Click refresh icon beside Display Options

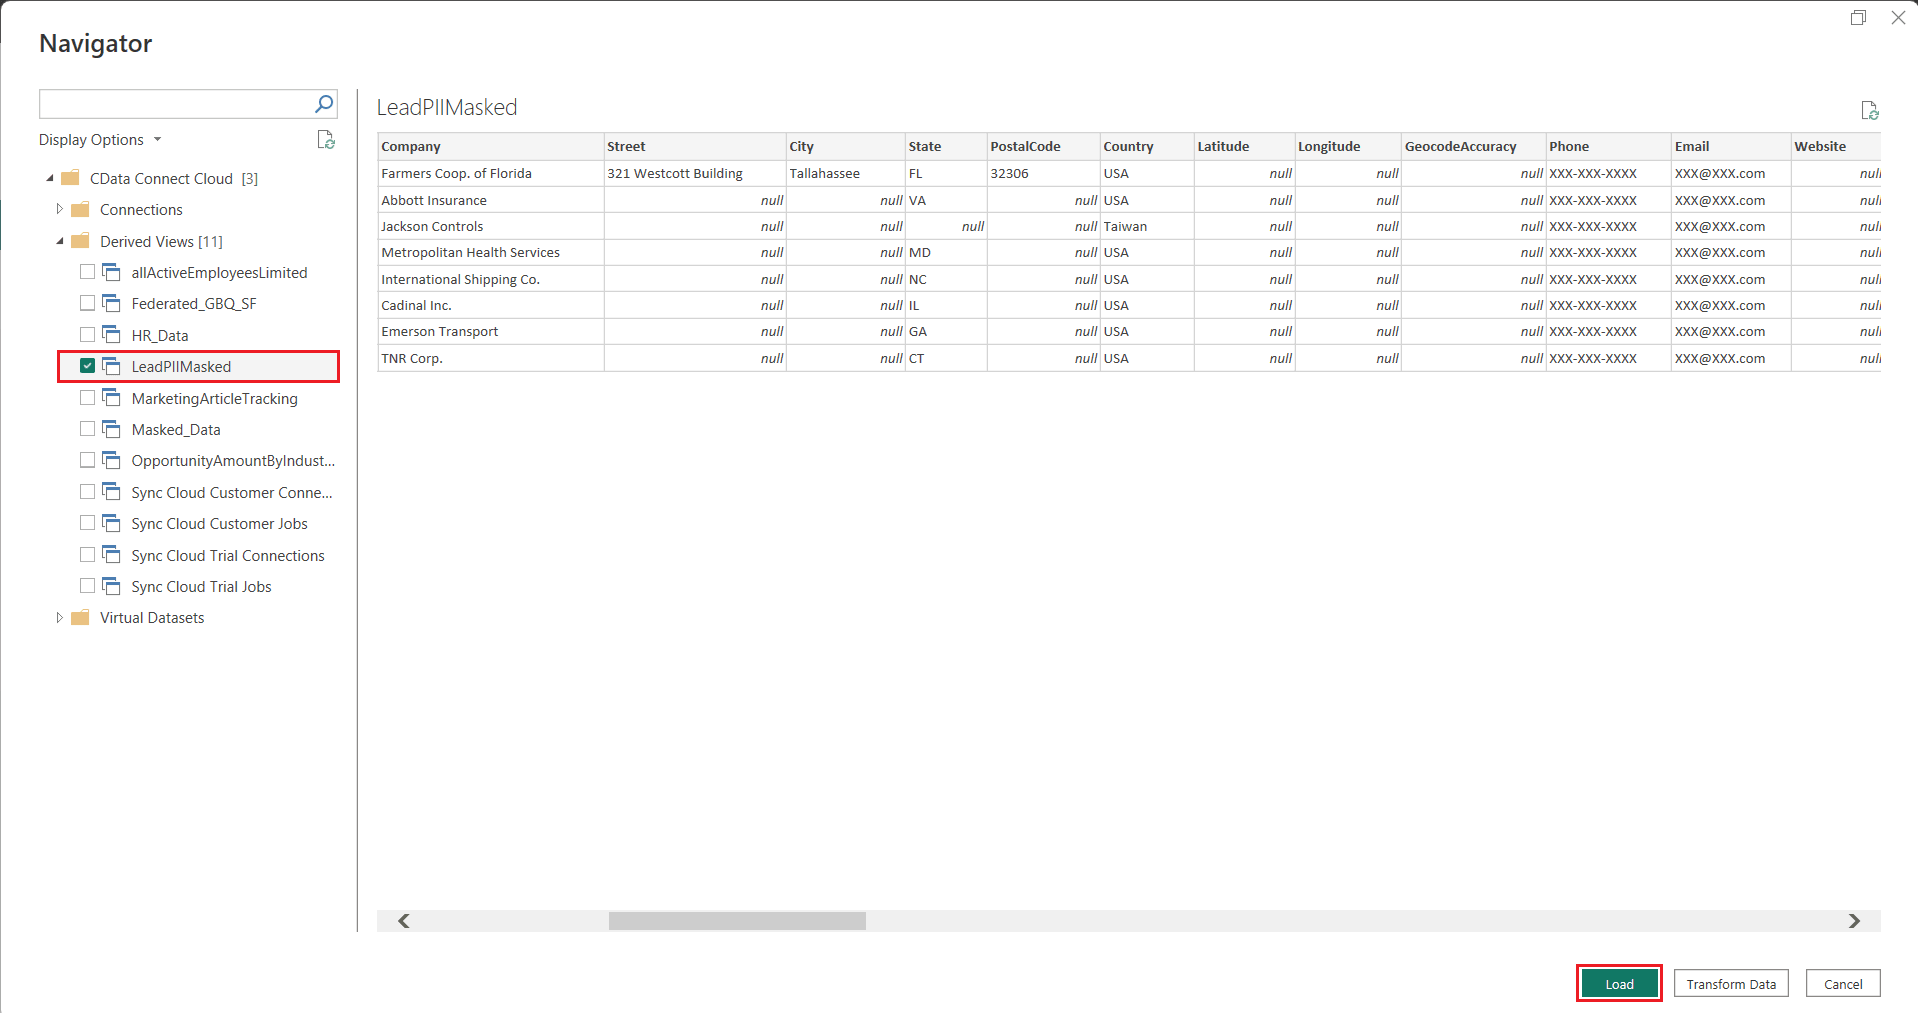coord(326,140)
